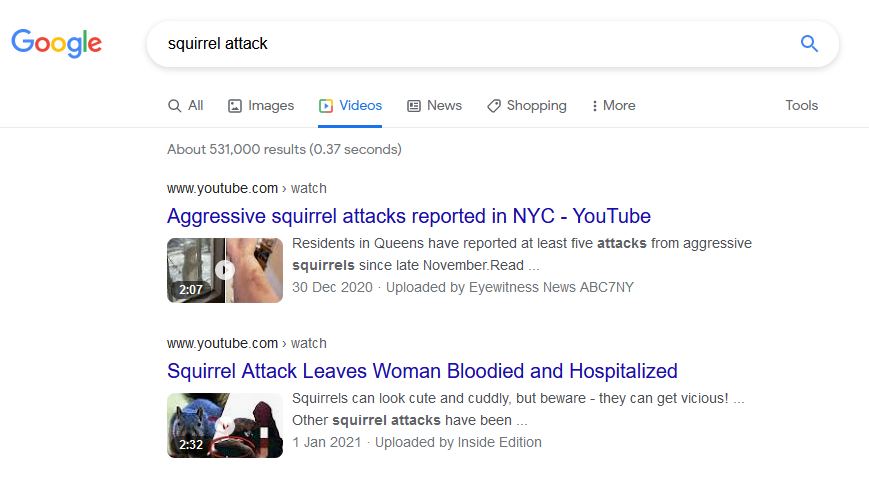Open 'Squirrel Attack Leaves Woman Bloodied' link

tap(422, 371)
